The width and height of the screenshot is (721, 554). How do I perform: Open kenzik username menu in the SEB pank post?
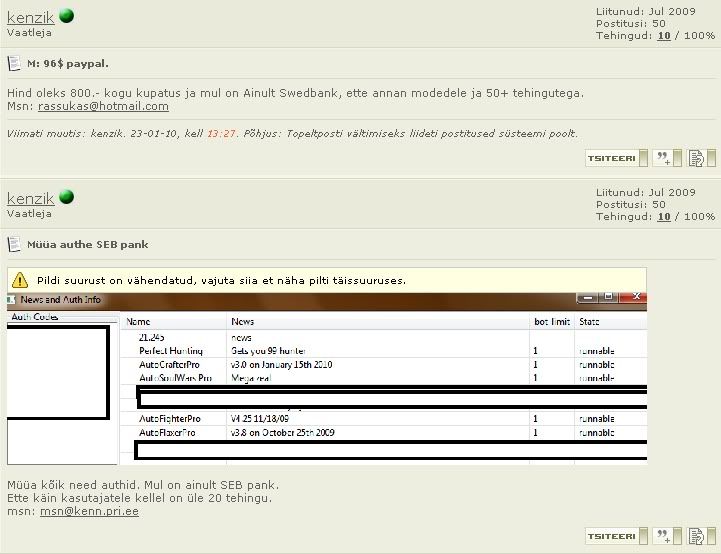30,198
